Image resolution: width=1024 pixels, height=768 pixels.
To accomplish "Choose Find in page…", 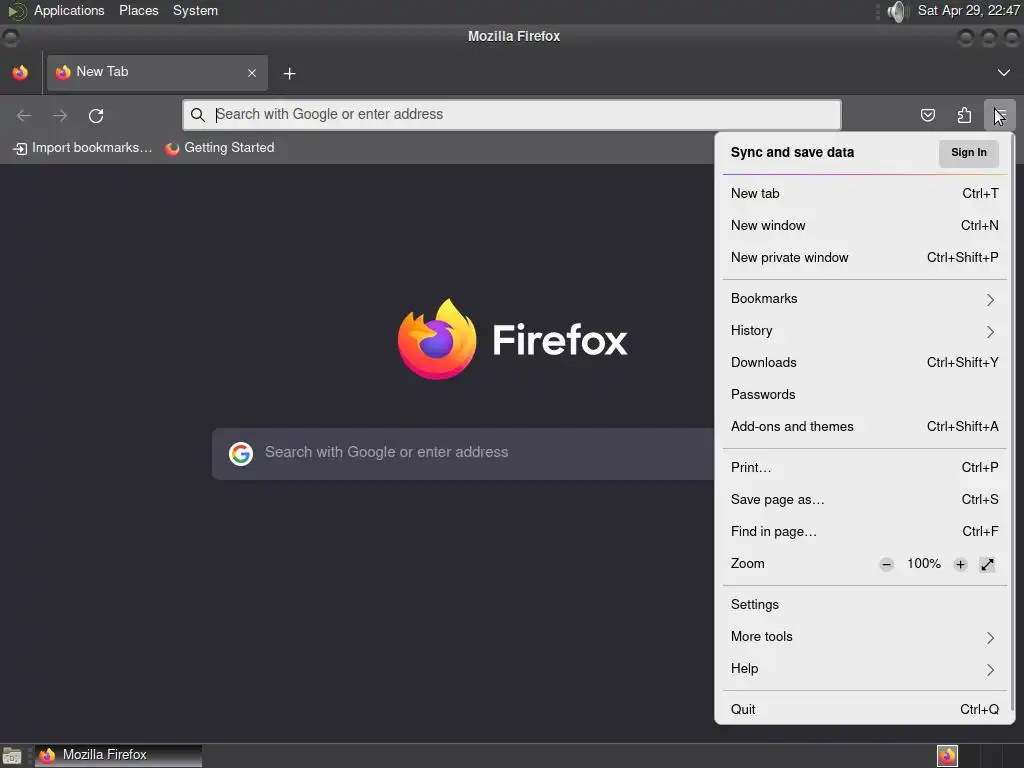I will (864, 532).
